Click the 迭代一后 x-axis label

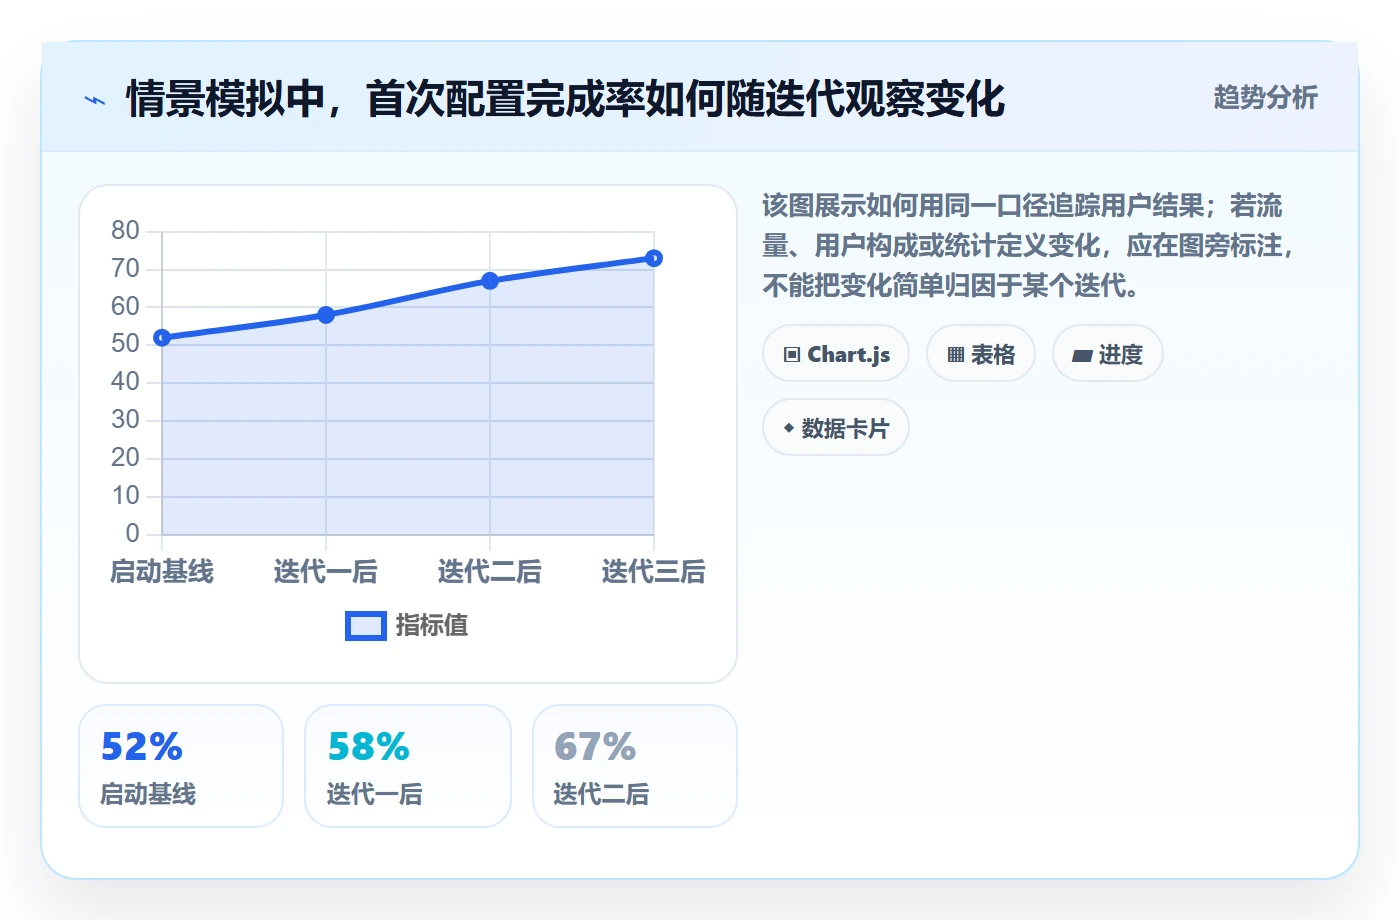(x=326, y=572)
